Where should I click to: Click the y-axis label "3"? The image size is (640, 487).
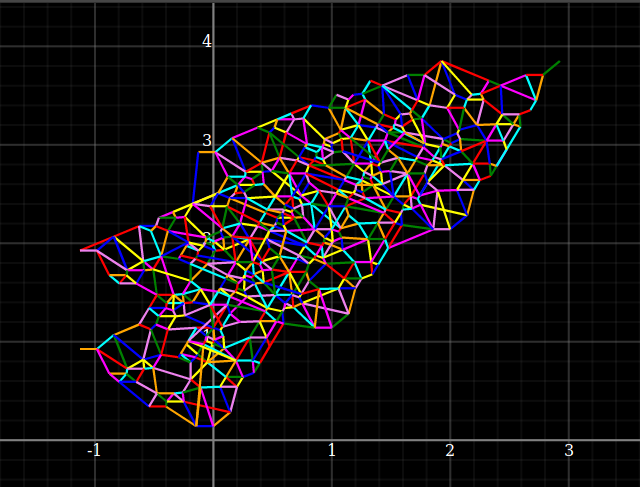pyautogui.click(x=207, y=141)
